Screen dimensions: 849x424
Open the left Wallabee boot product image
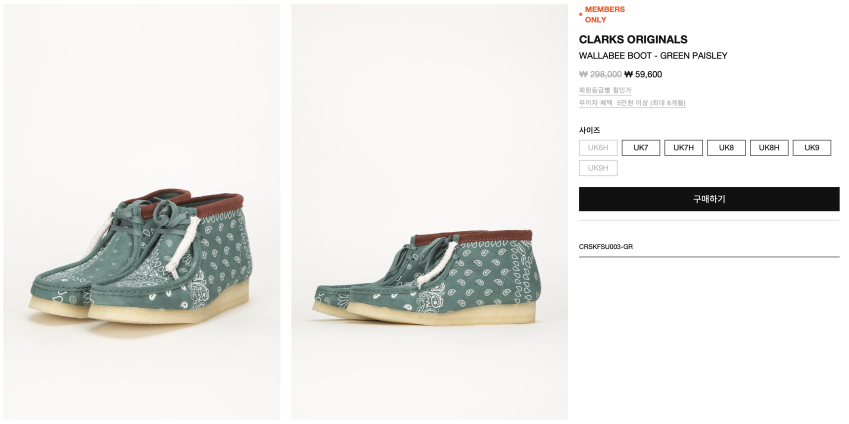(142, 212)
